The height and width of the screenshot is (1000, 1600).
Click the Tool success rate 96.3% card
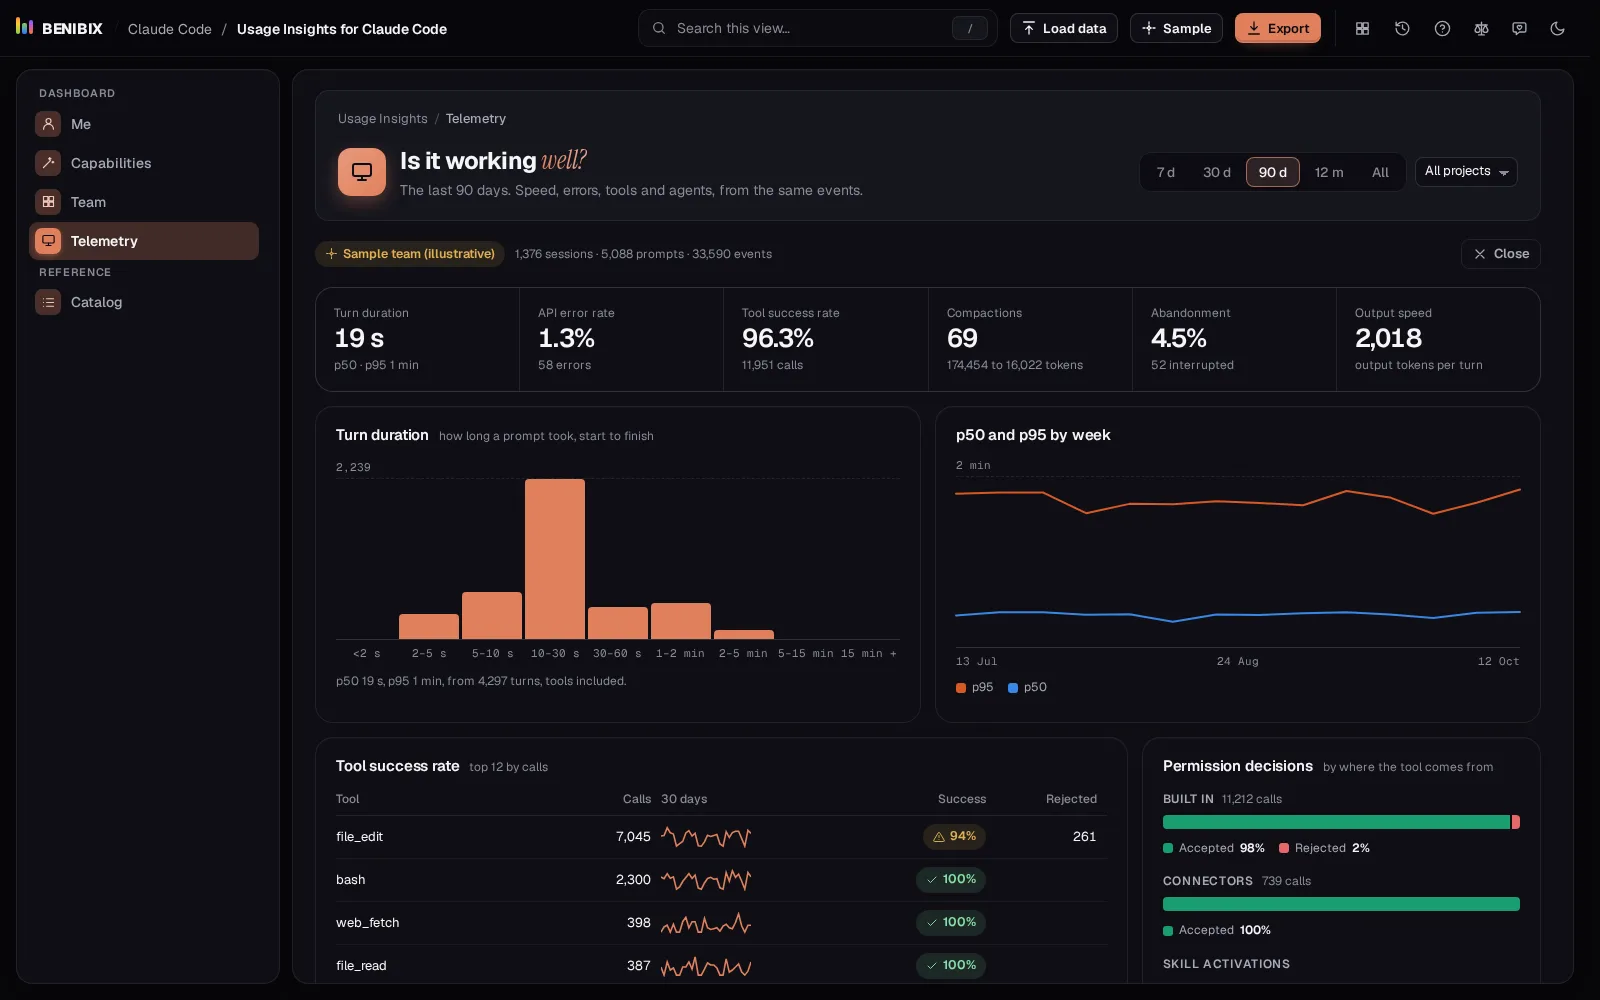pos(826,339)
